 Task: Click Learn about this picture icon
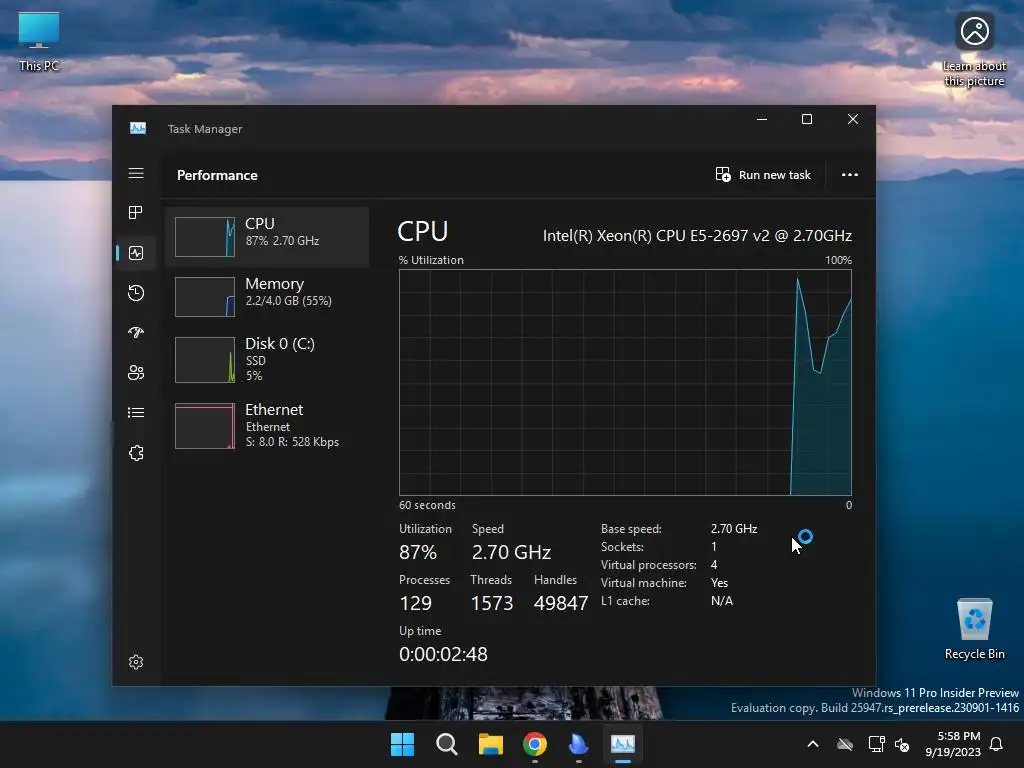point(974,49)
